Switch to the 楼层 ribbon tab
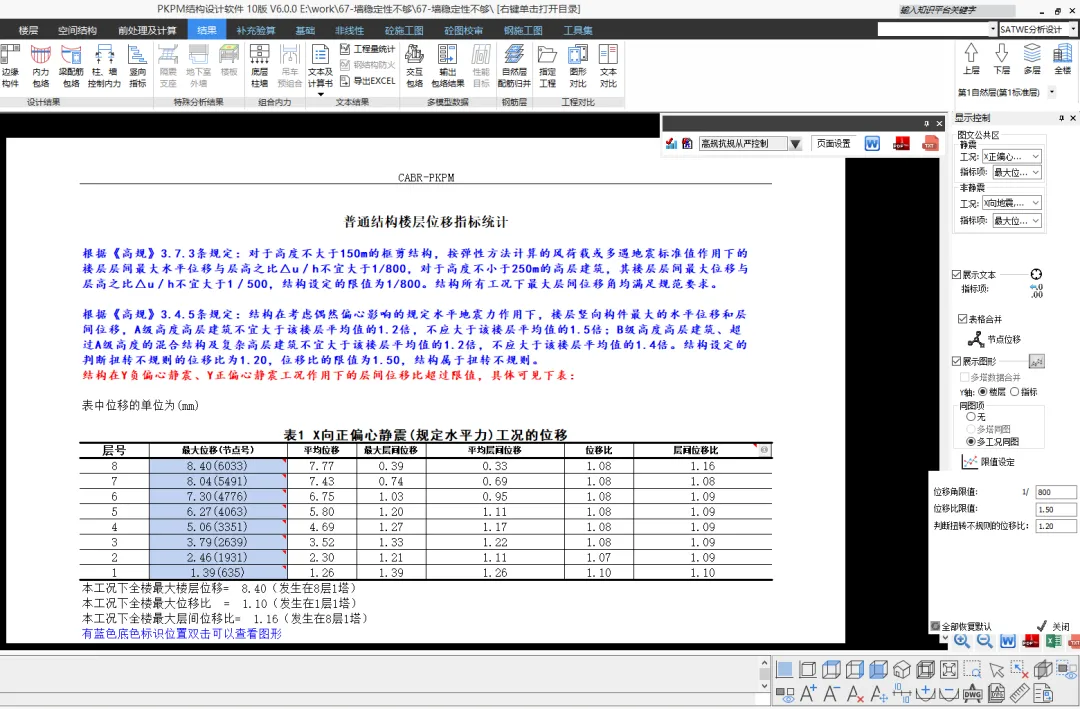 pos(28,30)
